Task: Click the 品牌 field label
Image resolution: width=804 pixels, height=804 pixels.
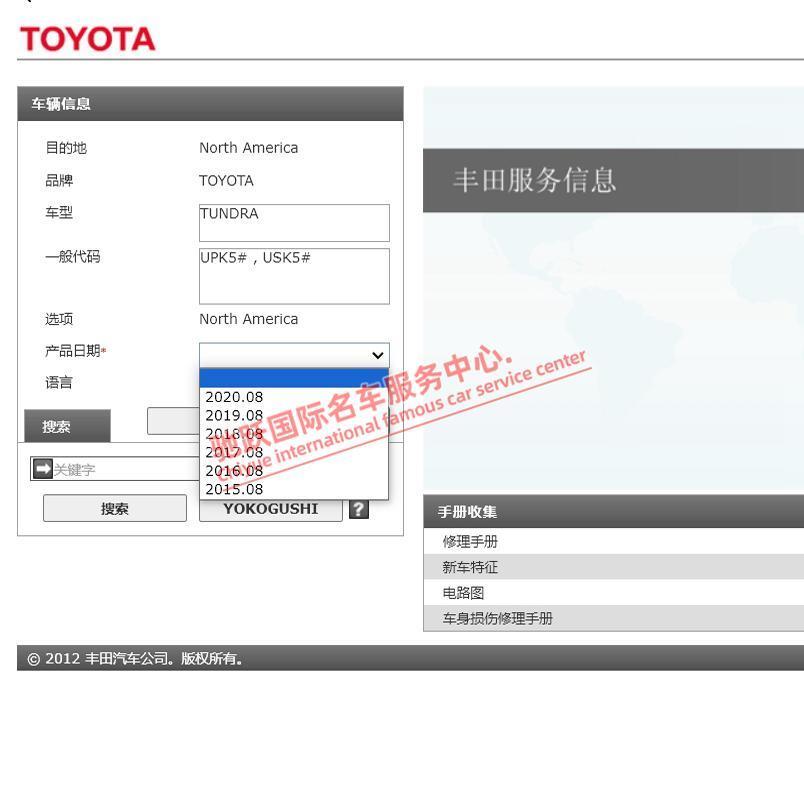Action: click(x=59, y=180)
